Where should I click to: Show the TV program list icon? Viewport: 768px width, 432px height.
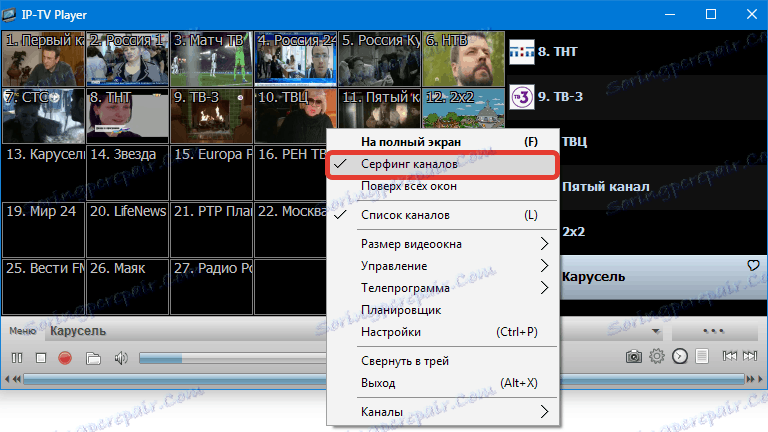click(702, 356)
